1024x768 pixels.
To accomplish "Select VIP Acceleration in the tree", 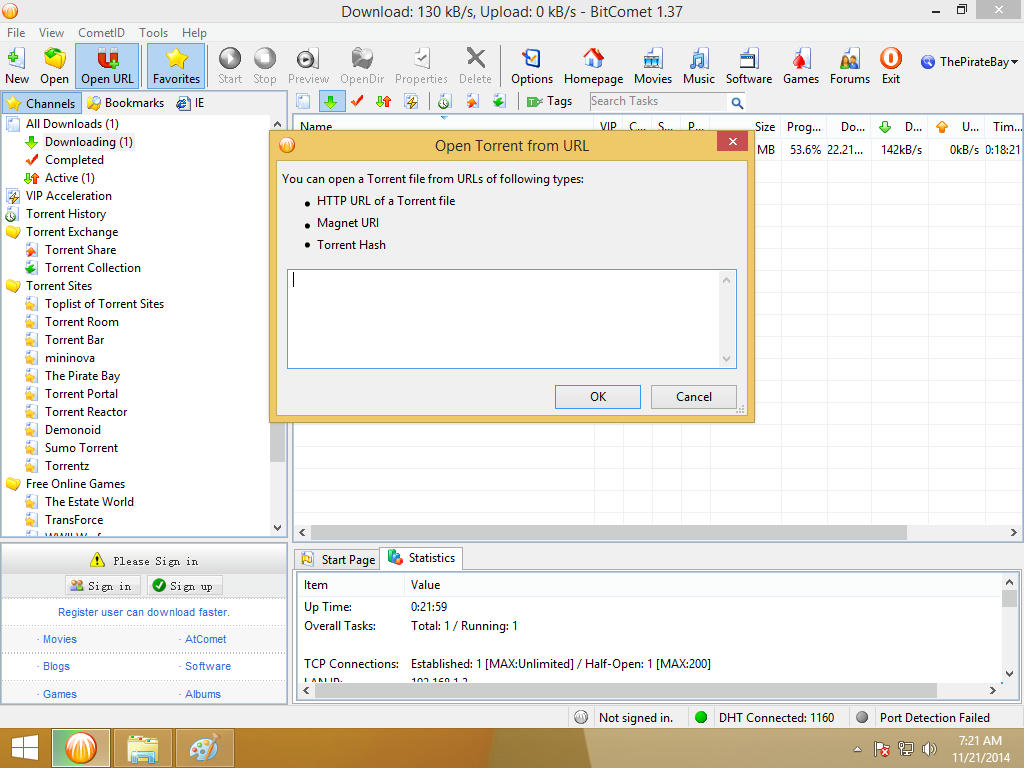I will tap(69, 195).
